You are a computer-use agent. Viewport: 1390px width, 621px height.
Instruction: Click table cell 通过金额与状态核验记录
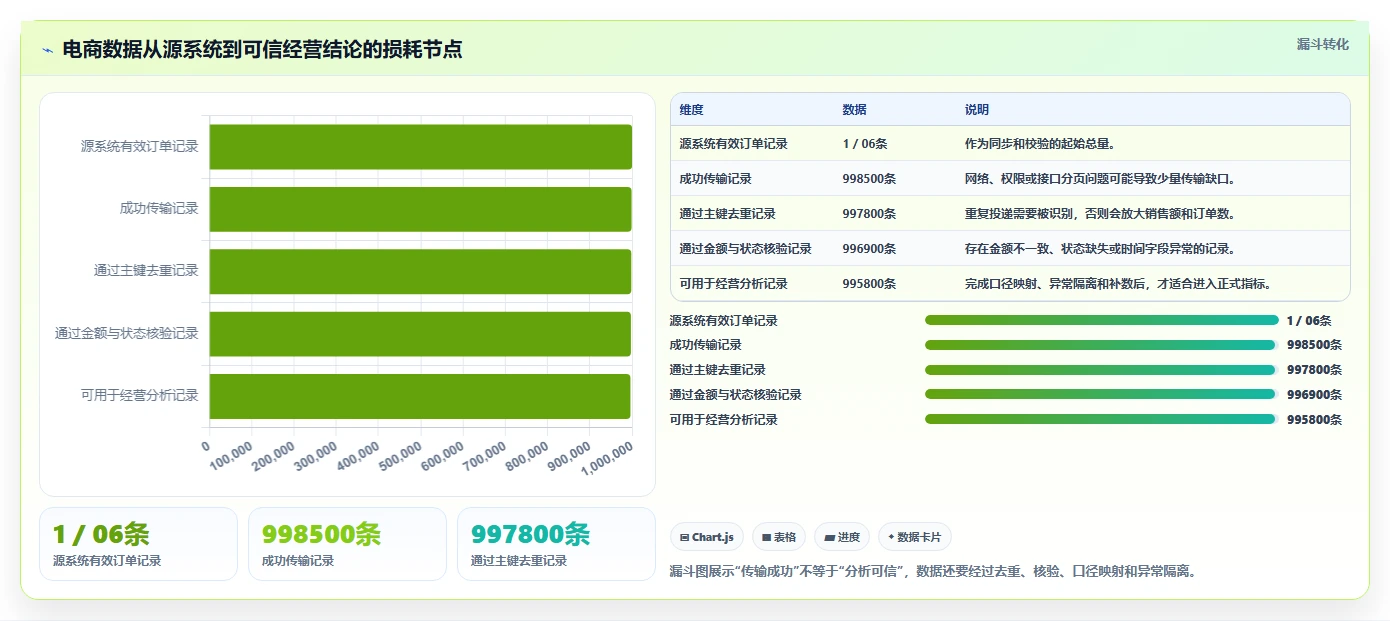click(745, 249)
